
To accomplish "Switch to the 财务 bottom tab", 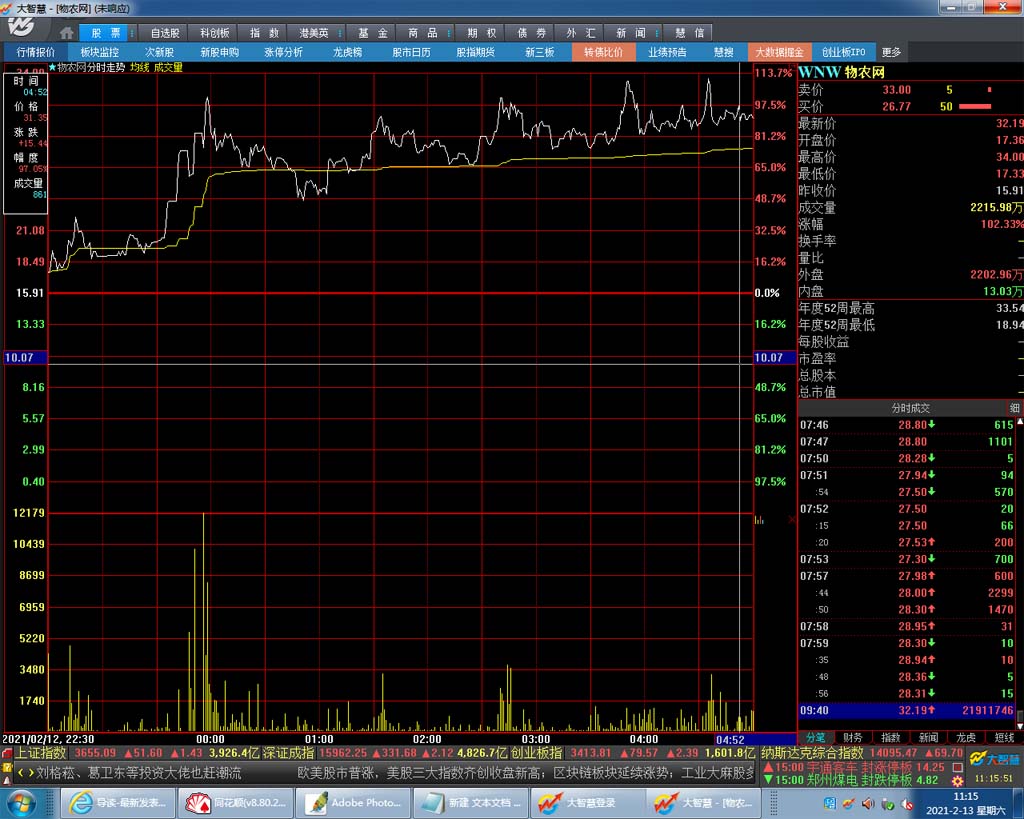I will (x=853, y=737).
